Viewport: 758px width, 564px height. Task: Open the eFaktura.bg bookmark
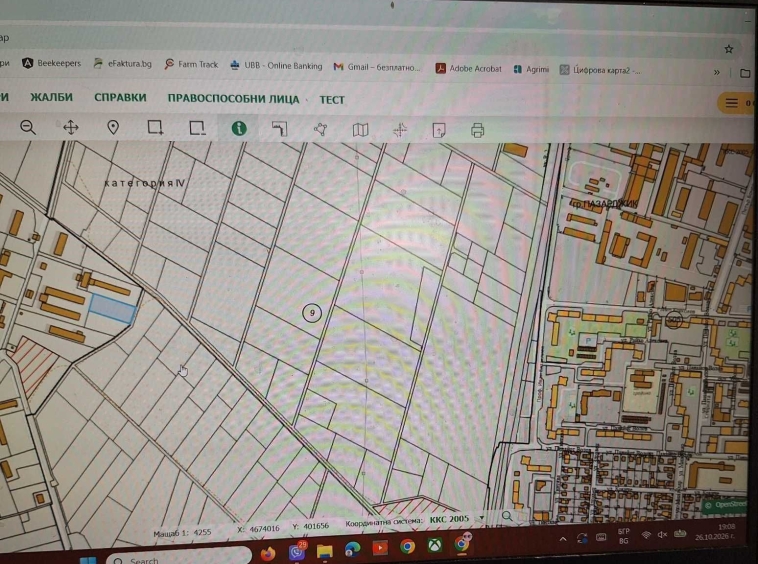(122, 63)
